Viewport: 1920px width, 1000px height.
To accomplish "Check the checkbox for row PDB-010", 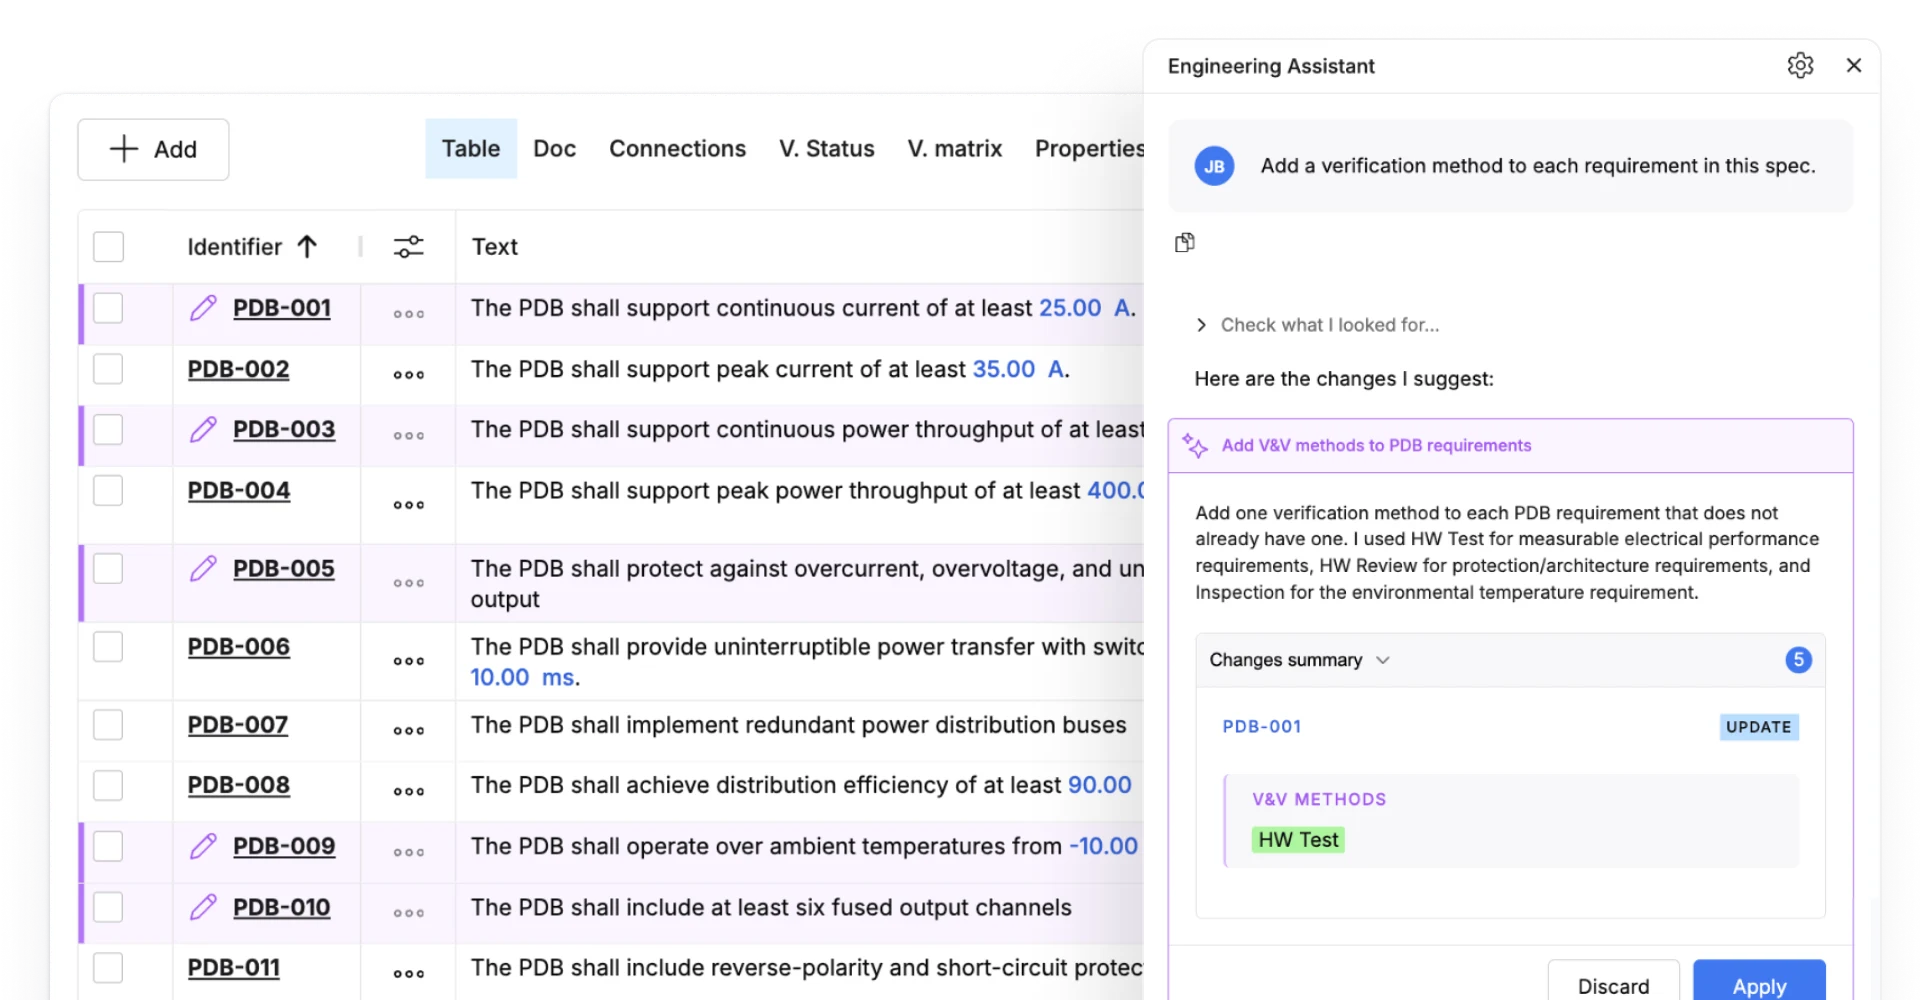I will click(x=108, y=907).
